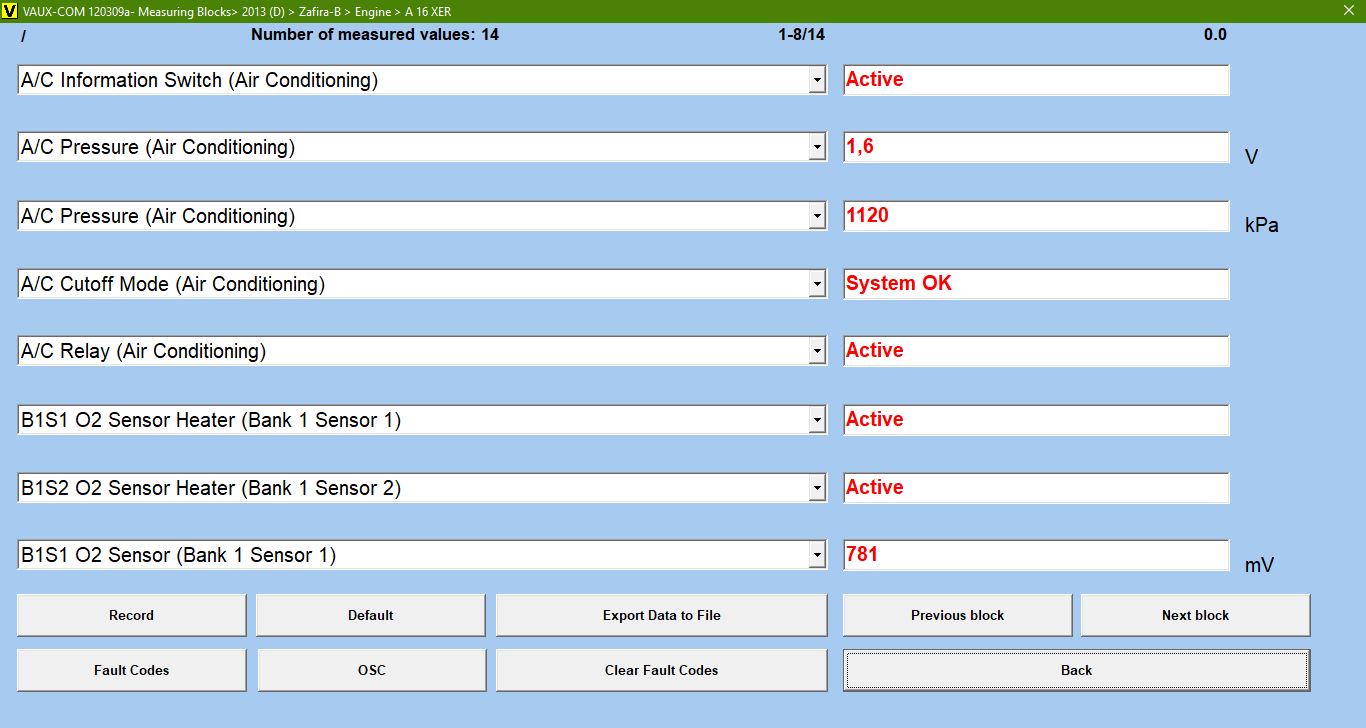The image size is (1366, 728).
Task: Click the VAUX-COM app icon in title bar
Action: point(10,11)
